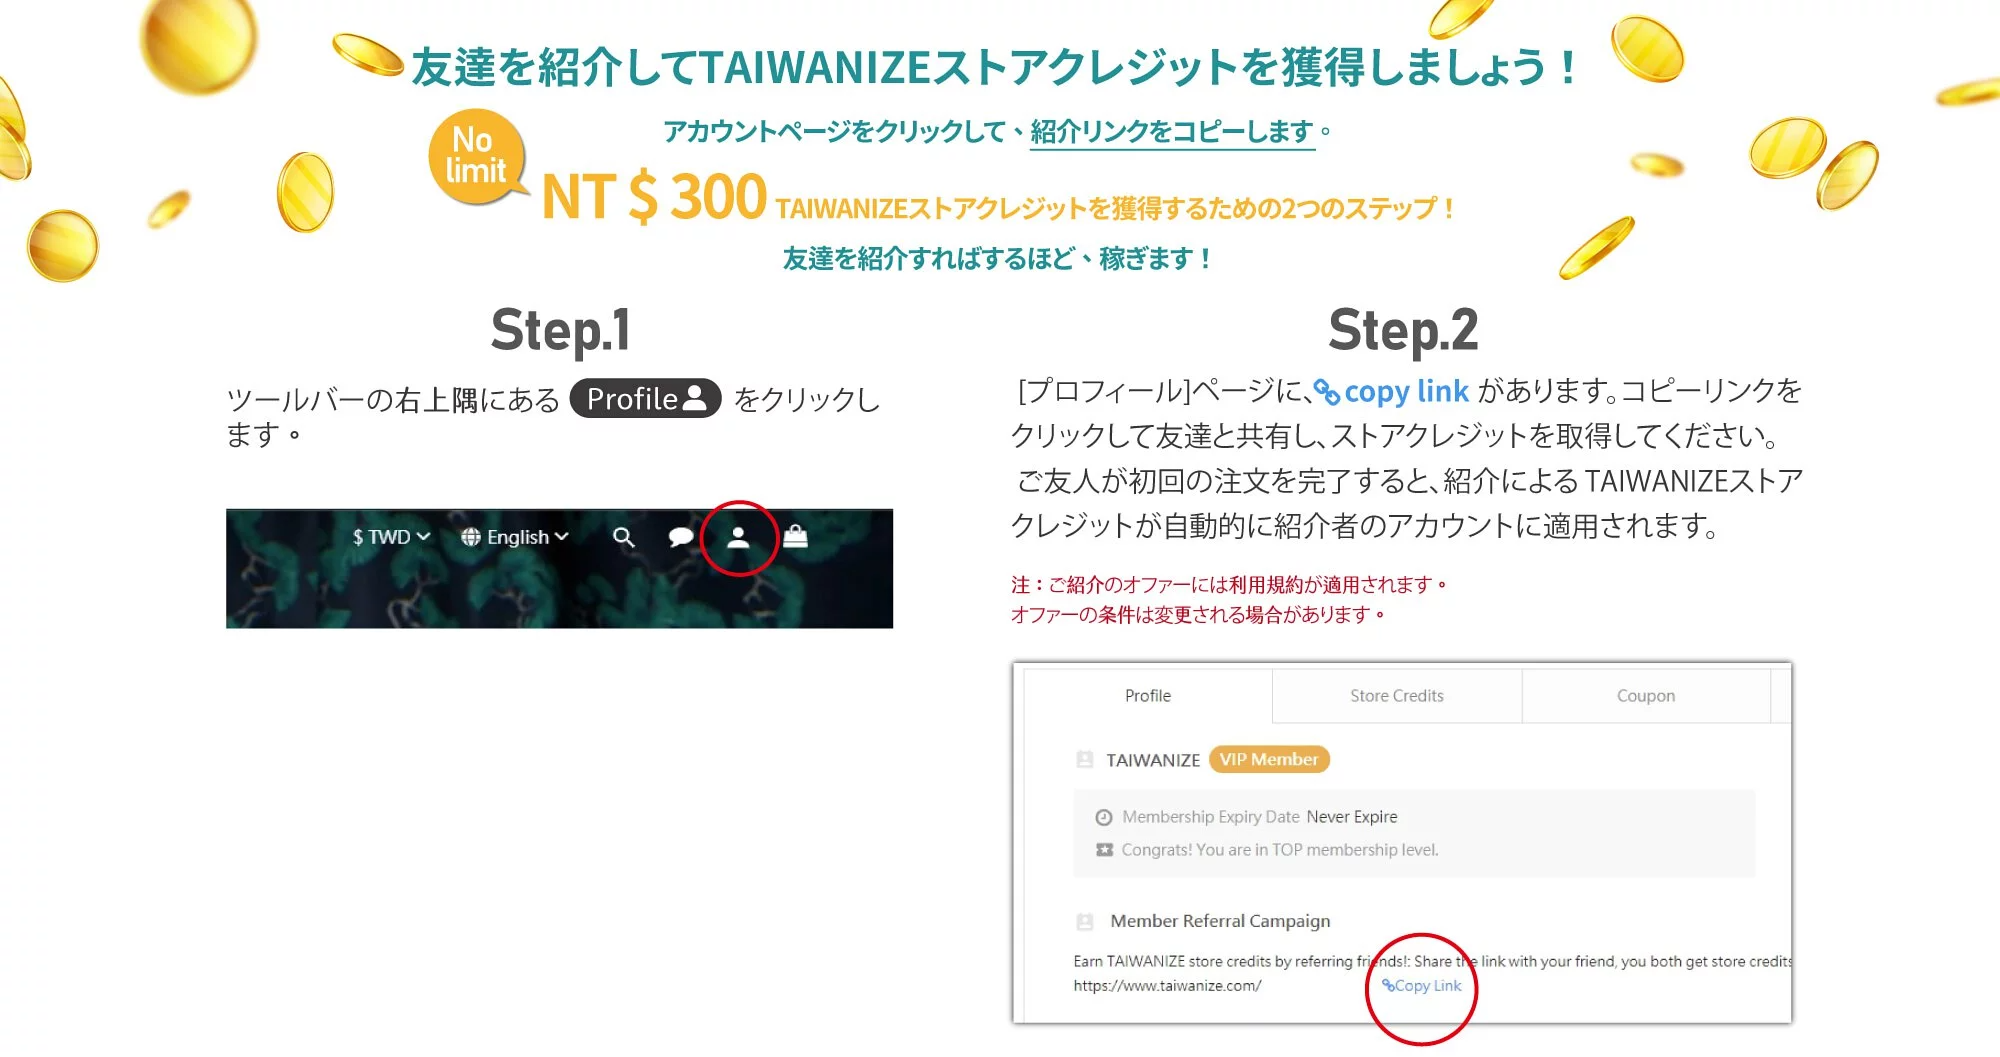
Task: Open the shopping bag cart icon
Action: (795, 537)
